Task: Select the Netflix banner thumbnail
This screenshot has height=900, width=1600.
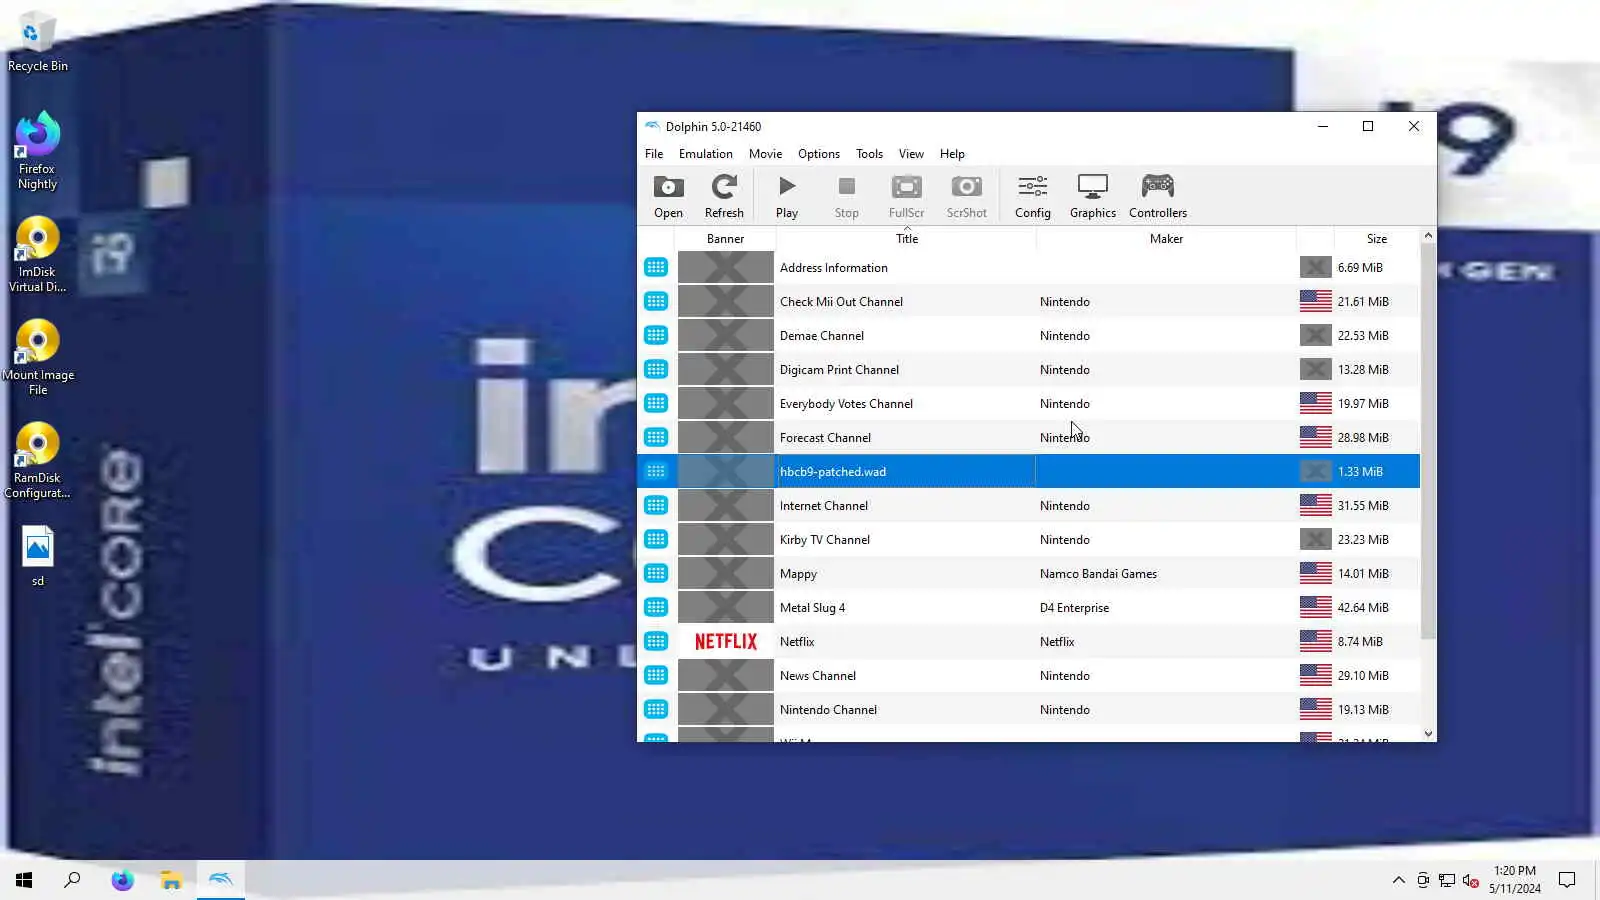Action: tap(726, 642)
